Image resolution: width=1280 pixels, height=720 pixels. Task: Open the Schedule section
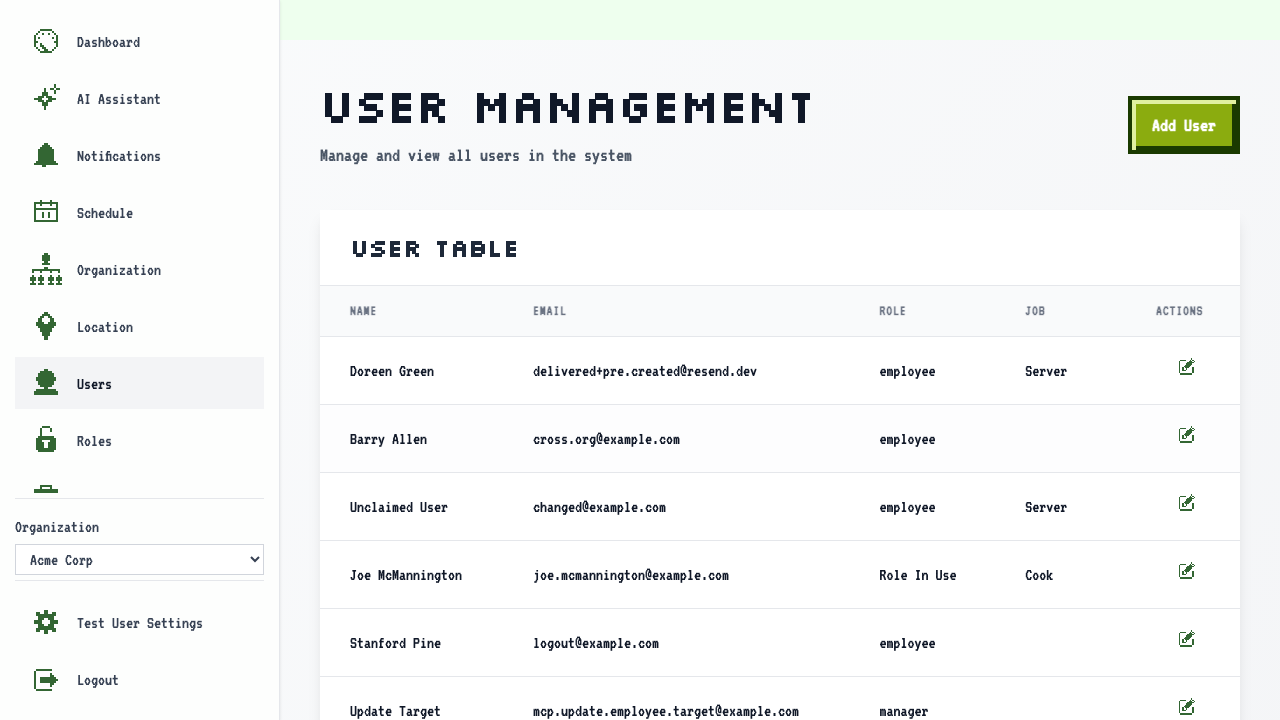click(139, 213)
